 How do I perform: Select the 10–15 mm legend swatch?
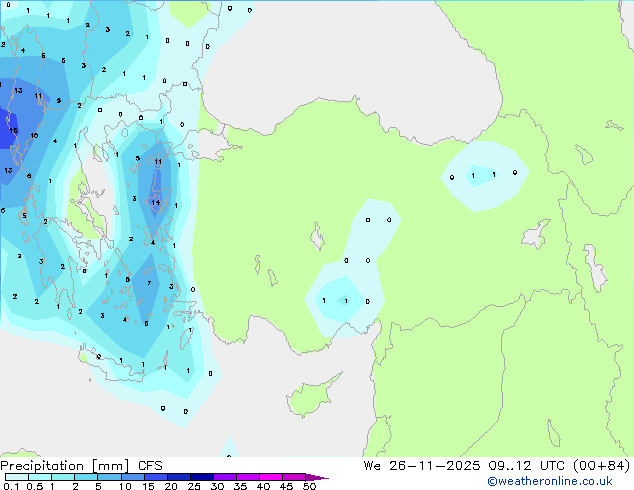pos(133,477)
